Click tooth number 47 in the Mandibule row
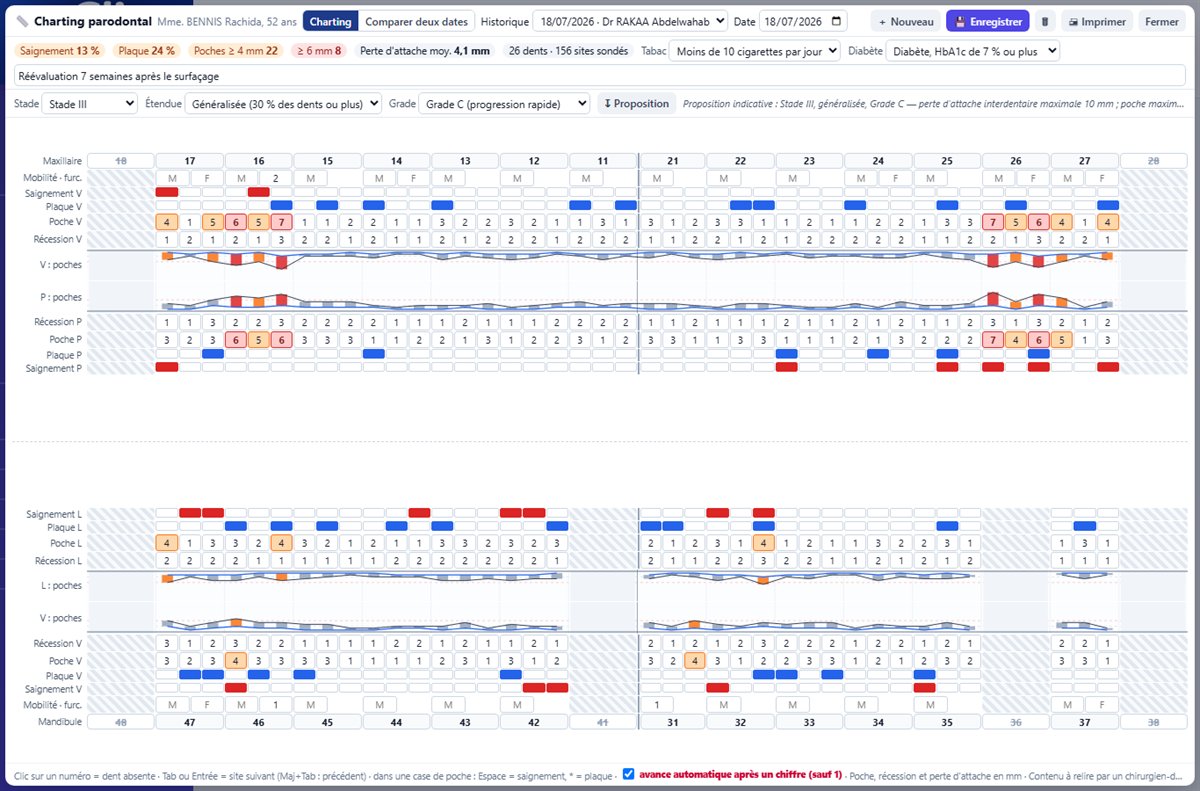 click(x=190, y=721)
